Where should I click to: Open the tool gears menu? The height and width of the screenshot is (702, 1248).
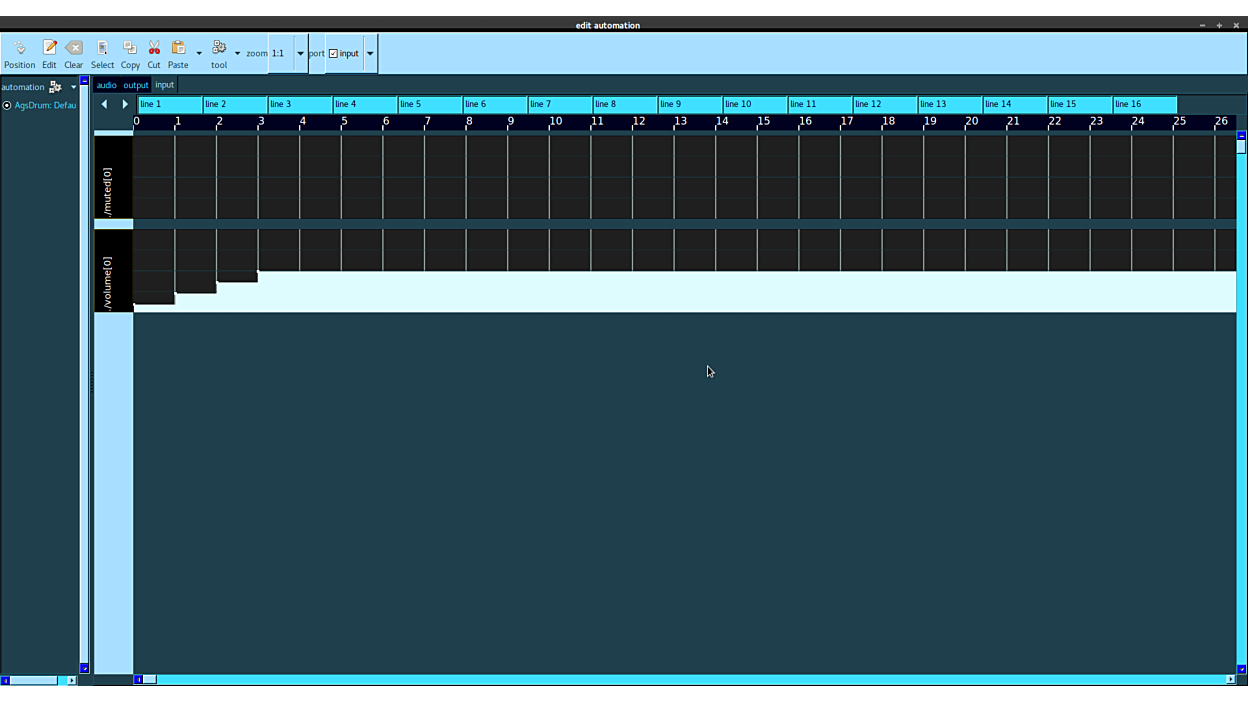[219, 54]
